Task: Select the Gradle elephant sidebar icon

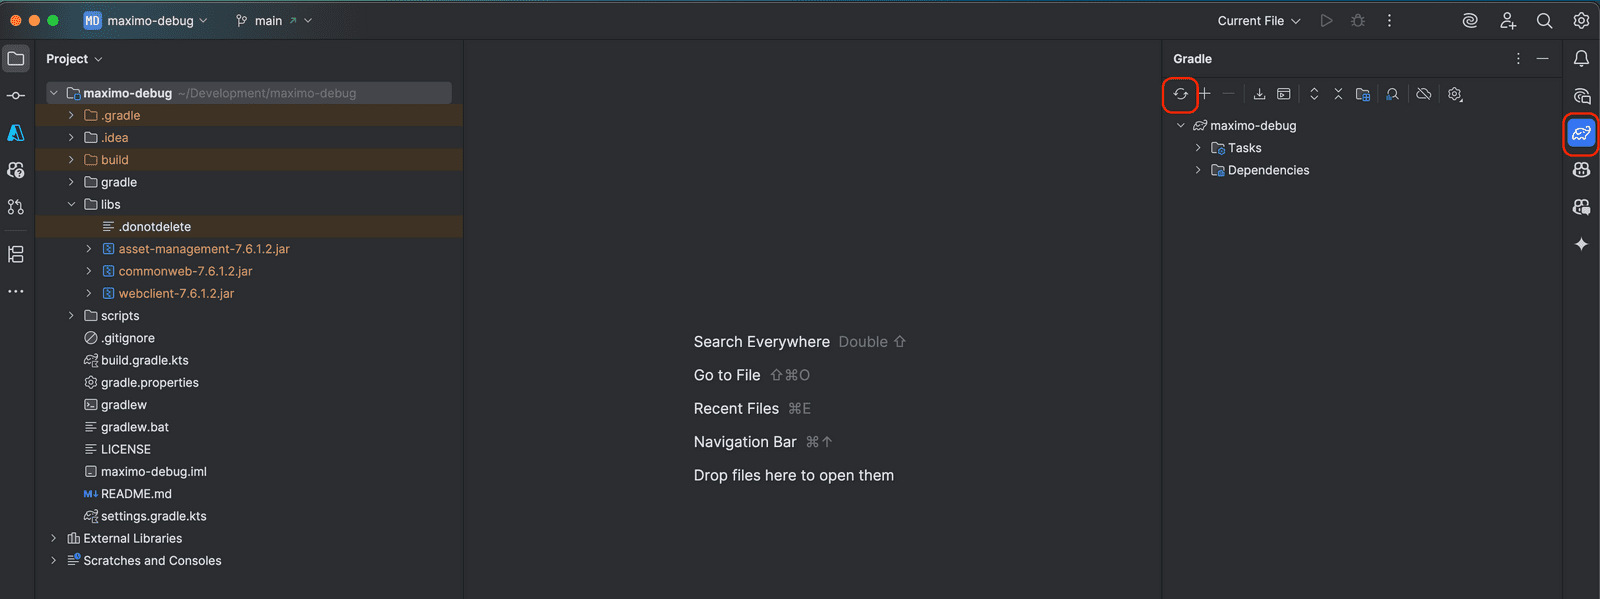Action: coord(1581,133)
